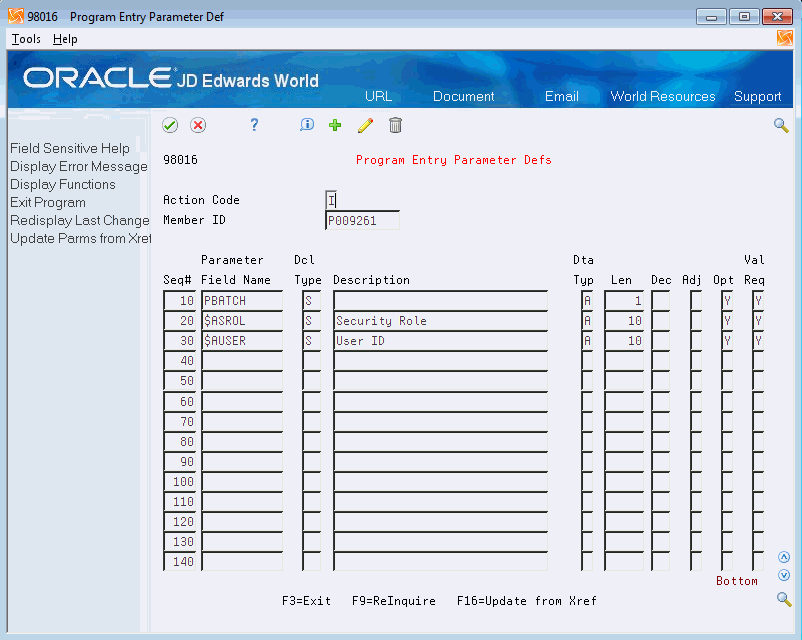Click the trash can Delete icon

395,125
